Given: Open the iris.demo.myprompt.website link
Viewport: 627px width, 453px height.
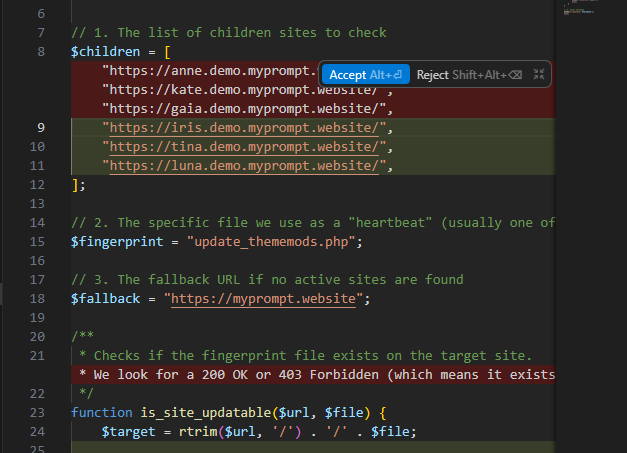Looking at the screenshot, I should click(244, 128).
